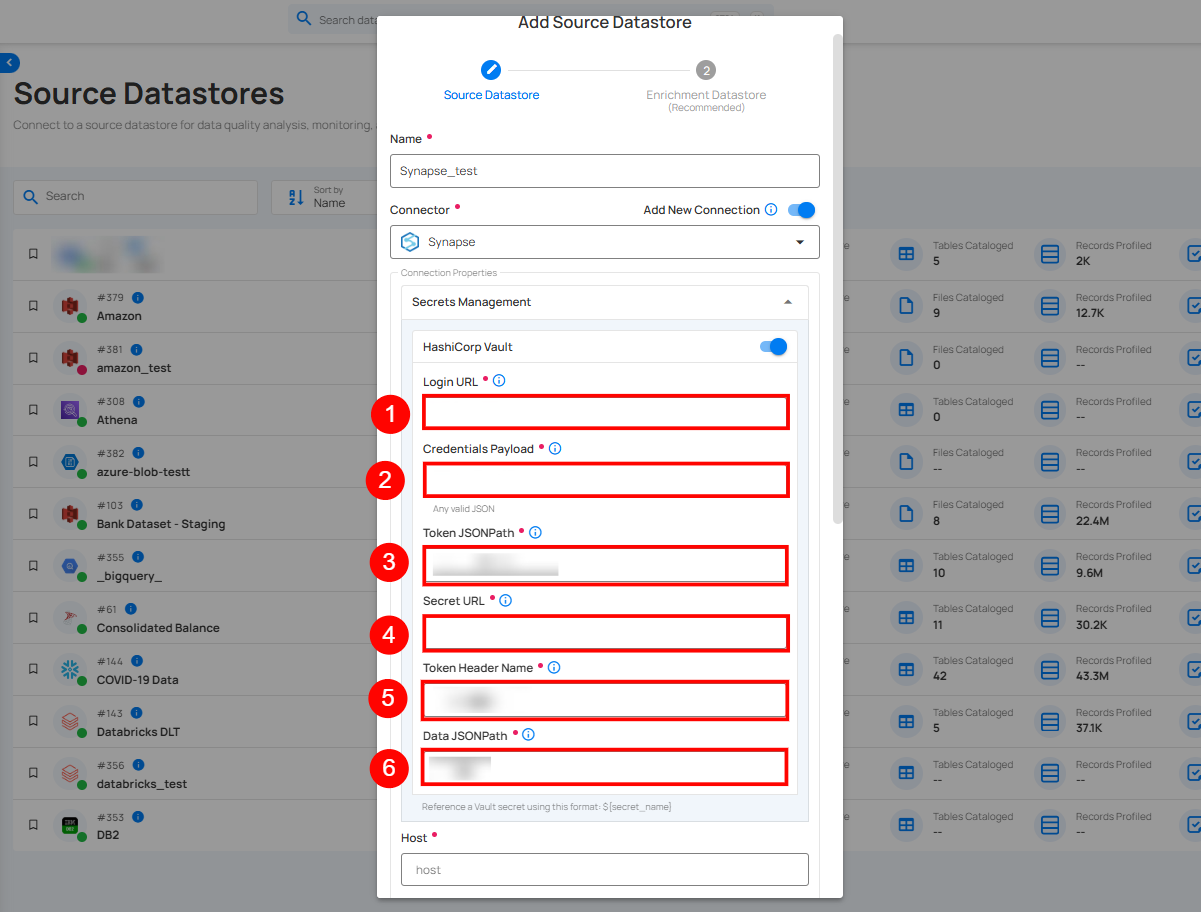Turn off Add New Connection switch
The image size is (1201, 912).
[802, 210]
